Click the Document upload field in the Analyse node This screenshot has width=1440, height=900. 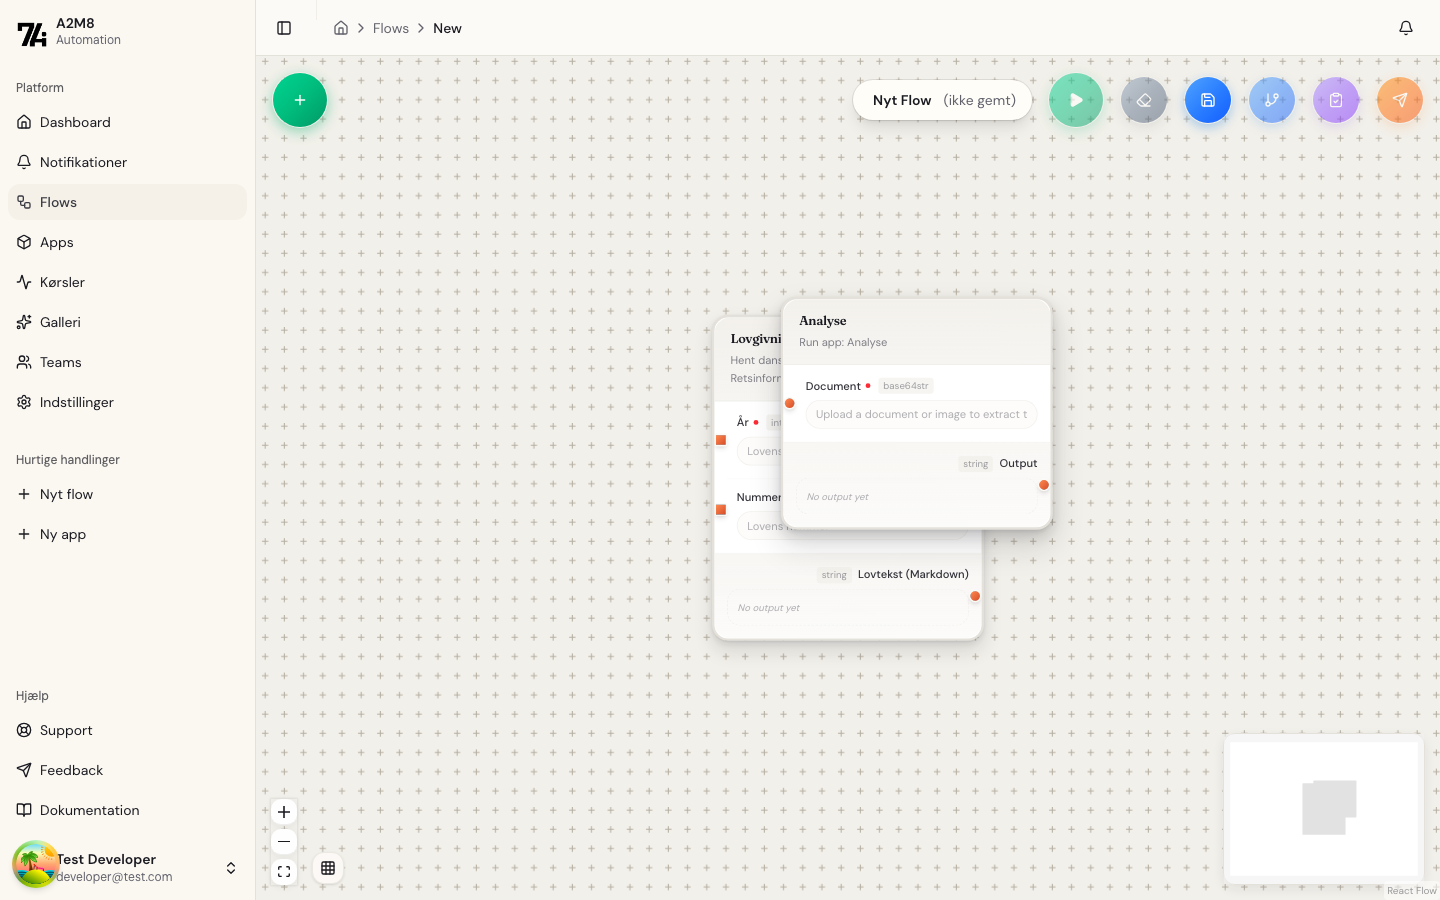pyautogui.click(x=920, y=414)
